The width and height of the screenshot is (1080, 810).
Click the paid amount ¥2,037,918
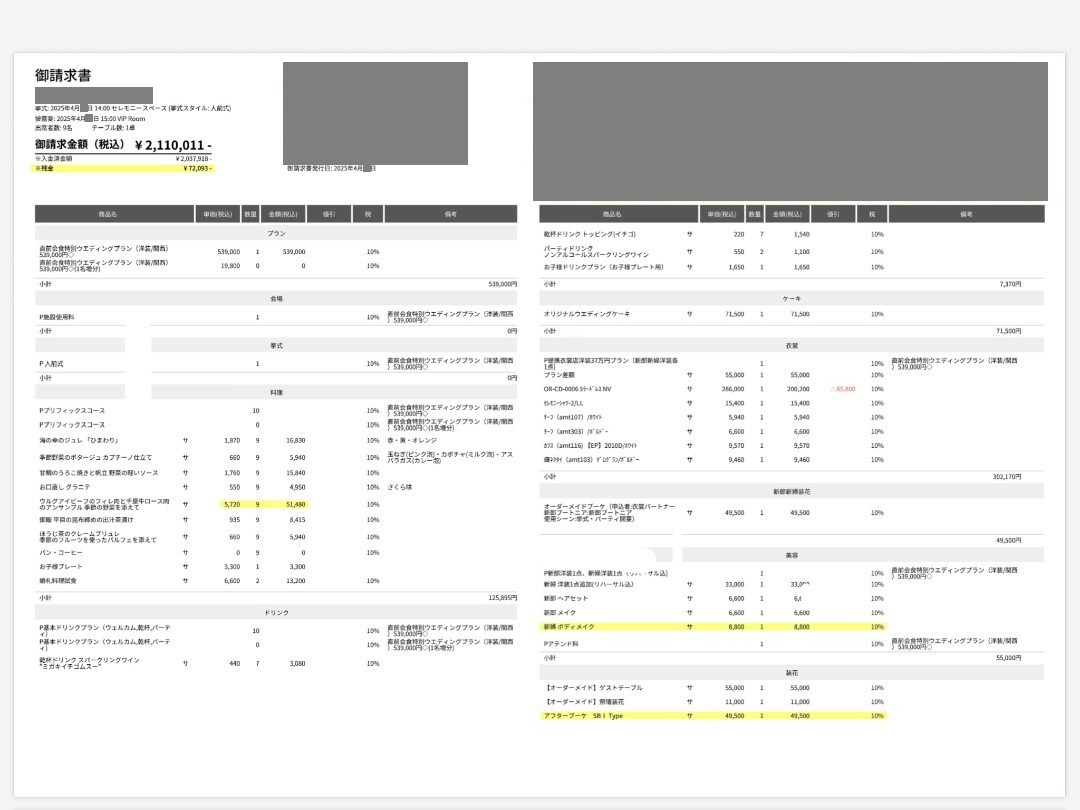tap(193, 158)
